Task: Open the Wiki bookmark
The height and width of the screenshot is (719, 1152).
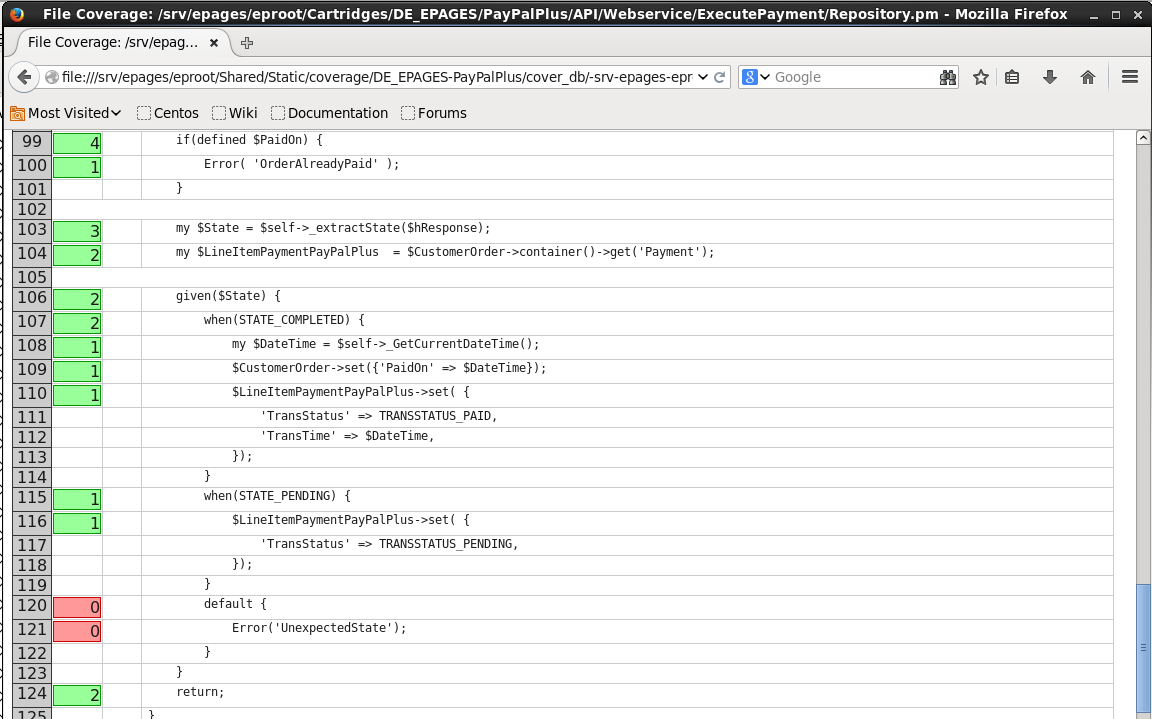Action: point(234,113)
